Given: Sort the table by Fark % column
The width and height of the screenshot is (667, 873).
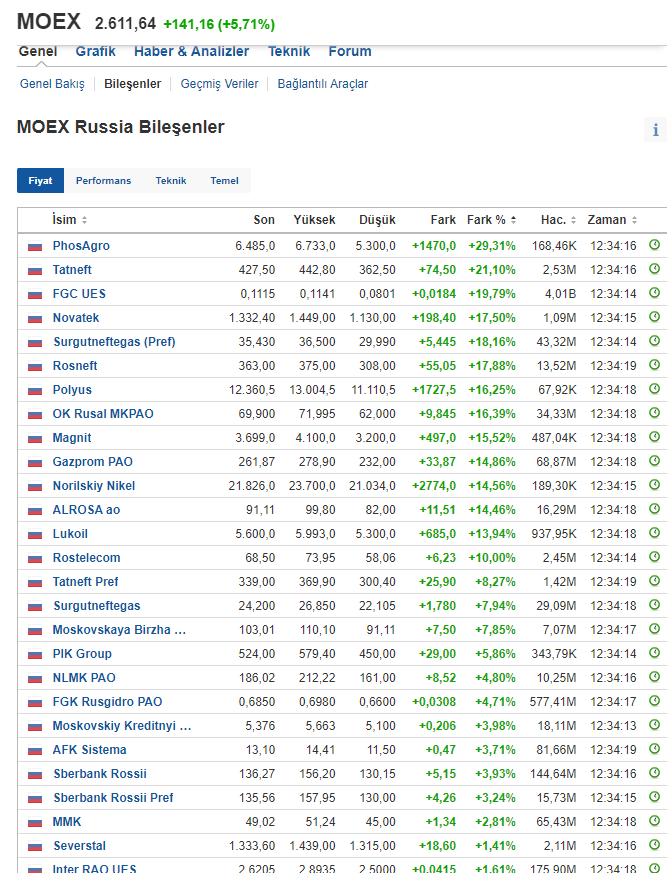Looking at the screenshot, I should (492, 219).
